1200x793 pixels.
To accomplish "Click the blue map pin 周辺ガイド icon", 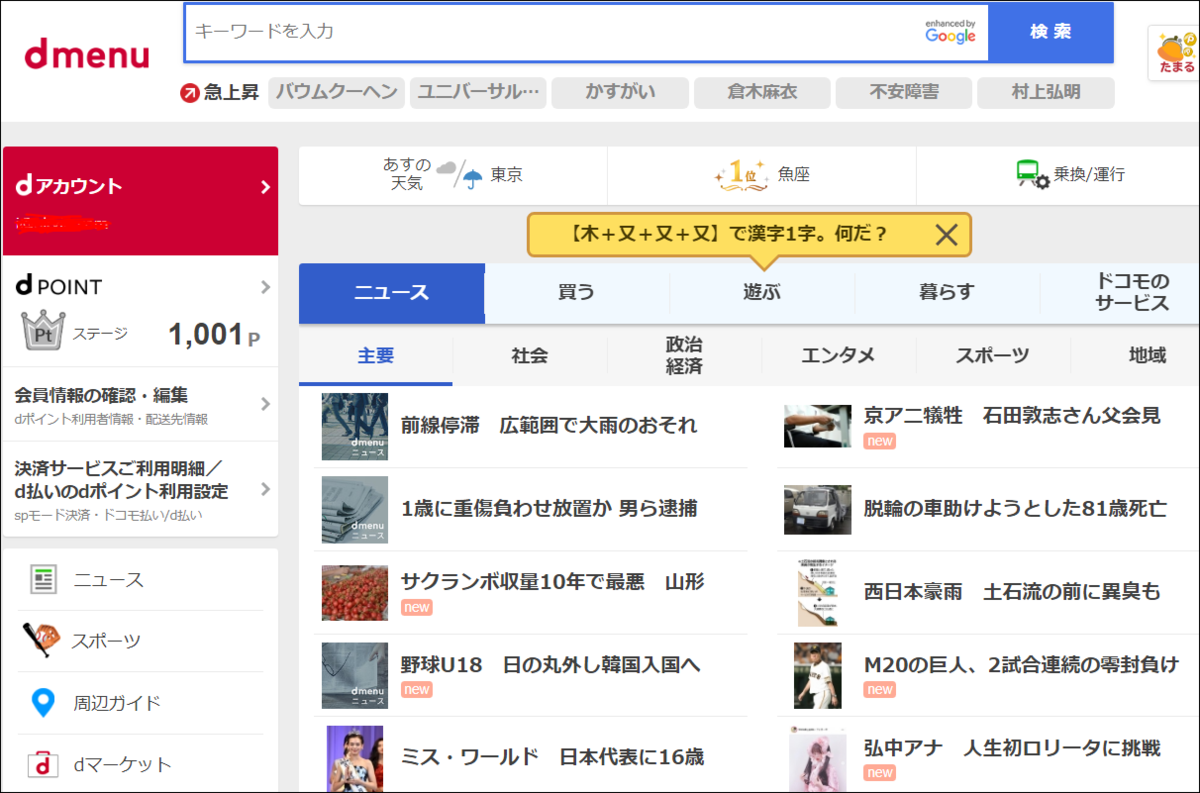I will [x=42, y=702].
